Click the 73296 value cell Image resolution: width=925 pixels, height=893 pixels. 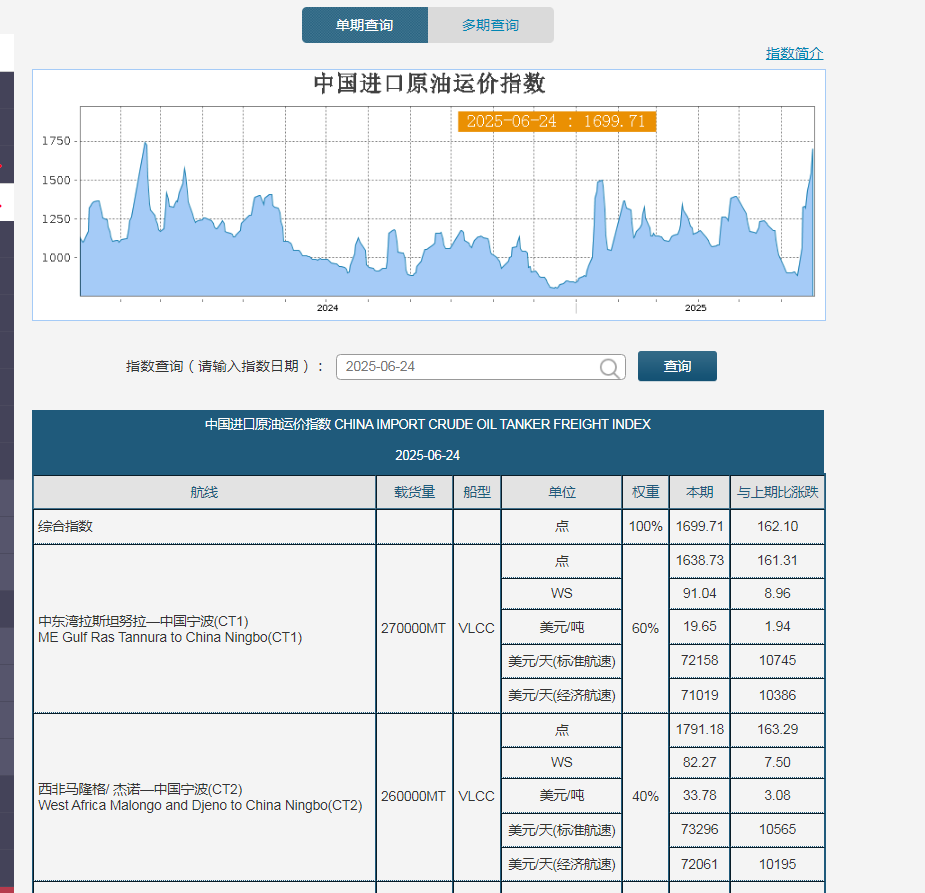(700, 829)
